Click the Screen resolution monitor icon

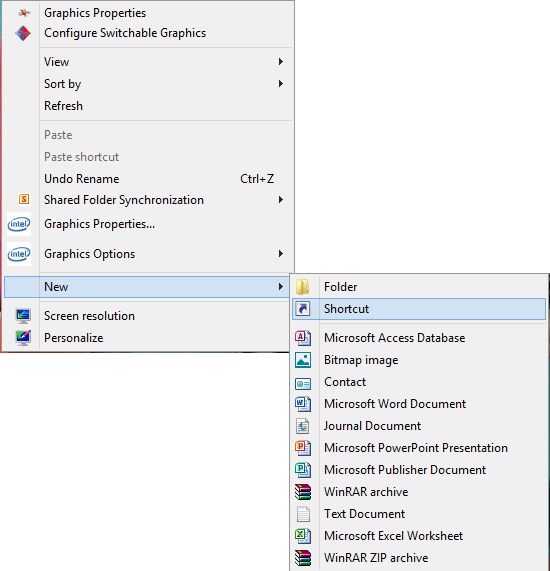[x=23, y=316]
